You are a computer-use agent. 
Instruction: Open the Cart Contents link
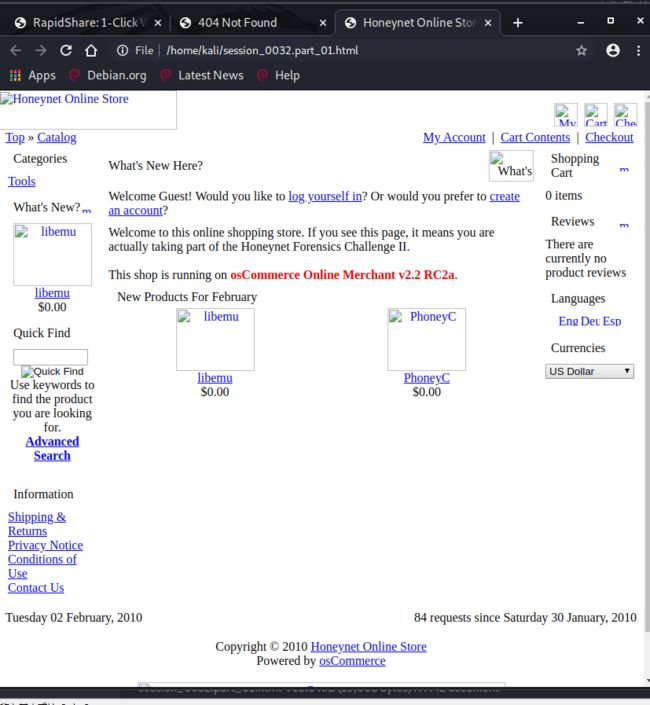[535, 137]
